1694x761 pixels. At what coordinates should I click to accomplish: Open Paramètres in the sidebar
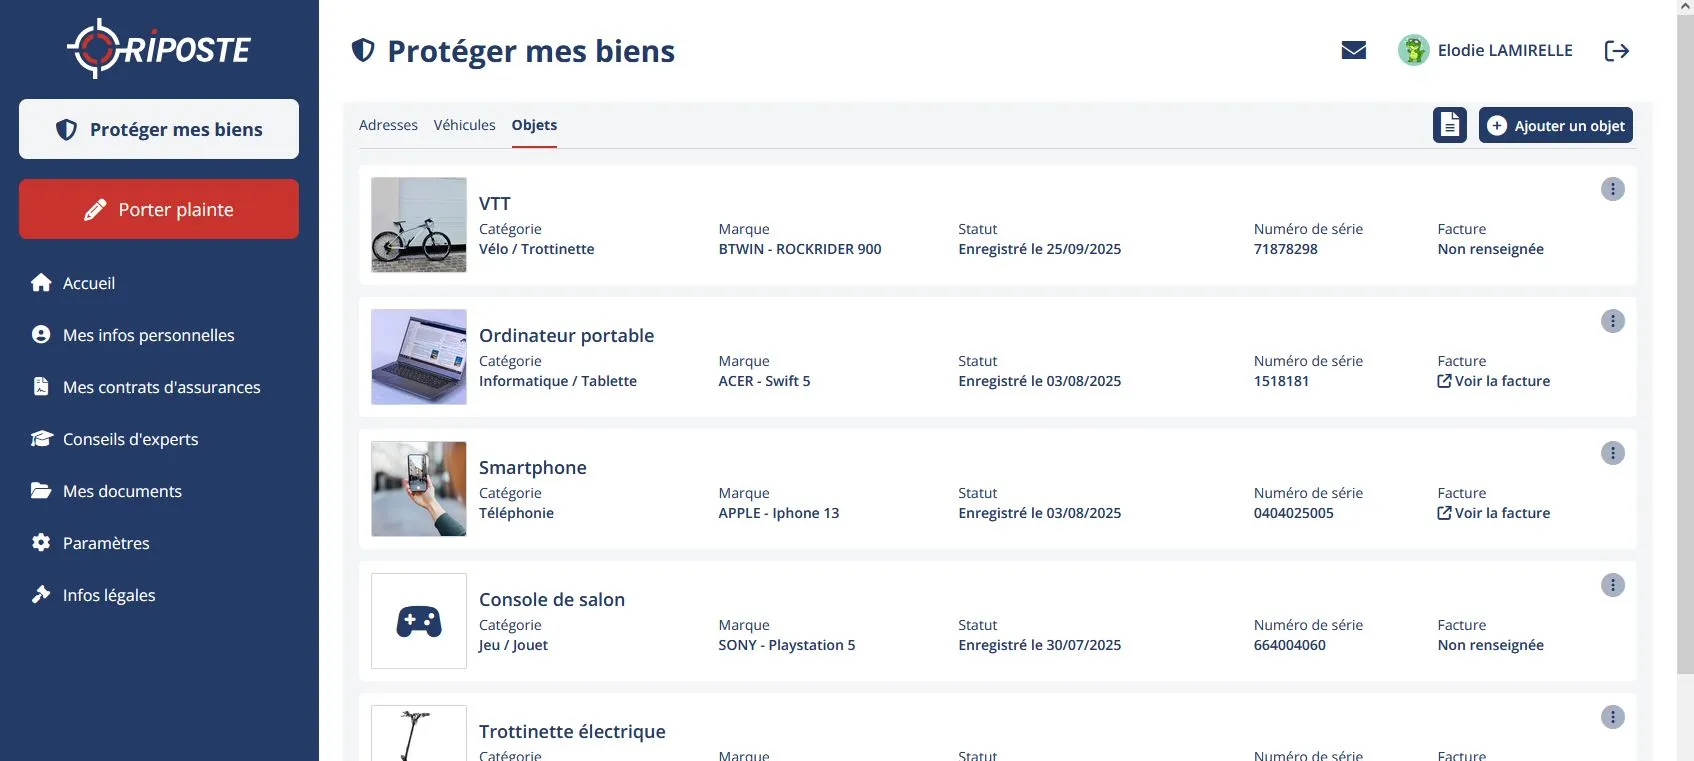[x=106, y=543]
